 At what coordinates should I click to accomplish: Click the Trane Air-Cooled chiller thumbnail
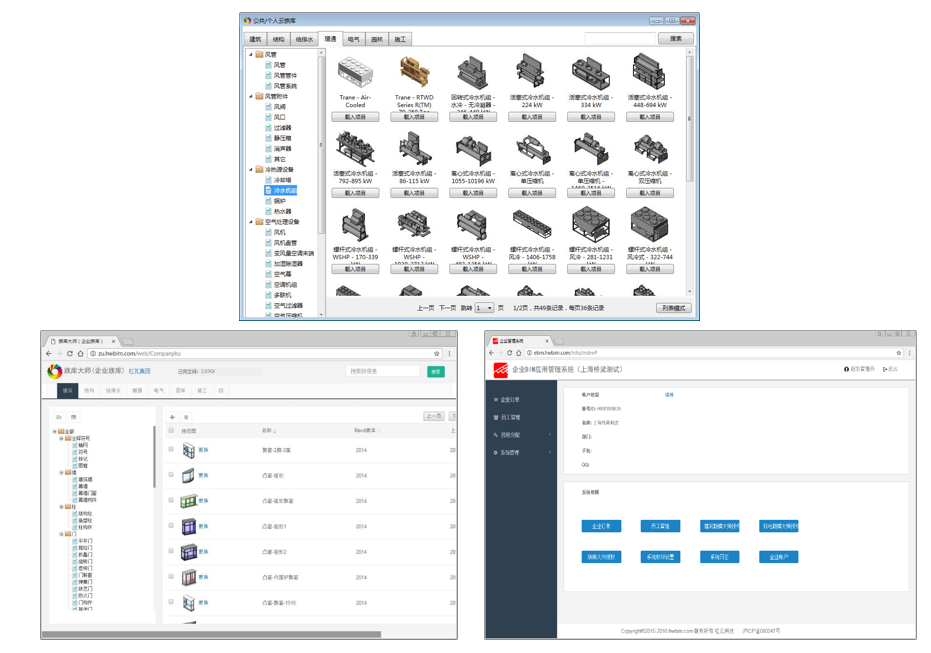[x=355, y=73]
